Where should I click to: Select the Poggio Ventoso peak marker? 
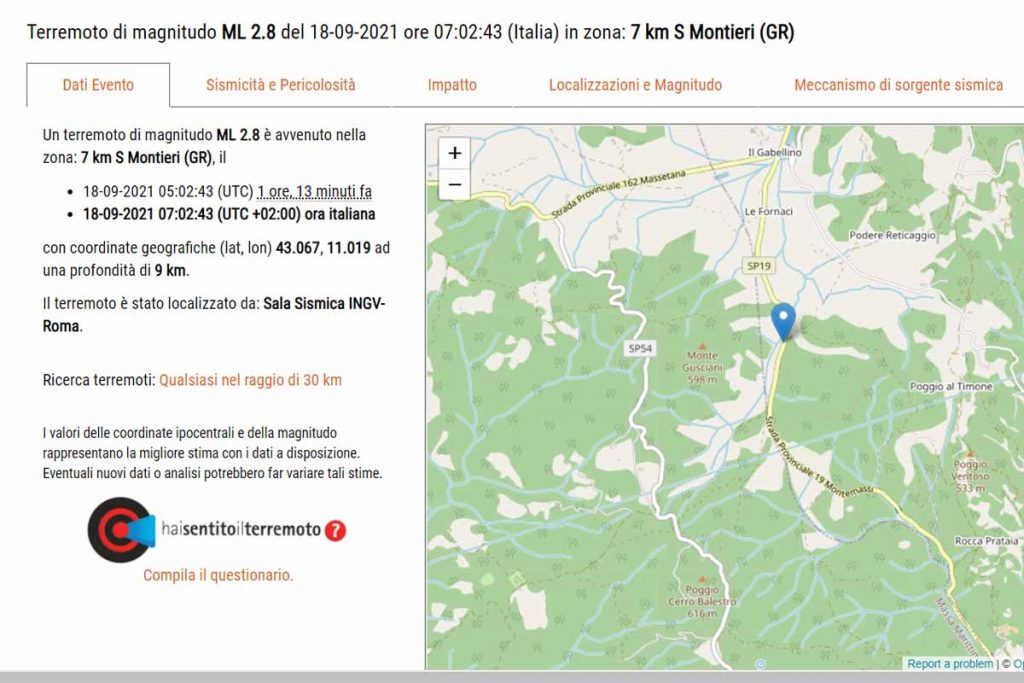click(969, 453)
